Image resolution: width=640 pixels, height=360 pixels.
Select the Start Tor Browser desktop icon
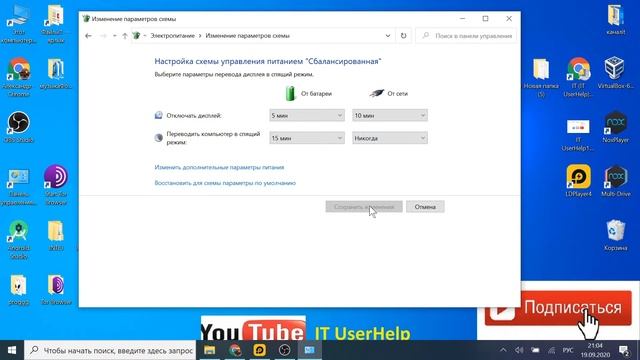(x=56, y=184)
